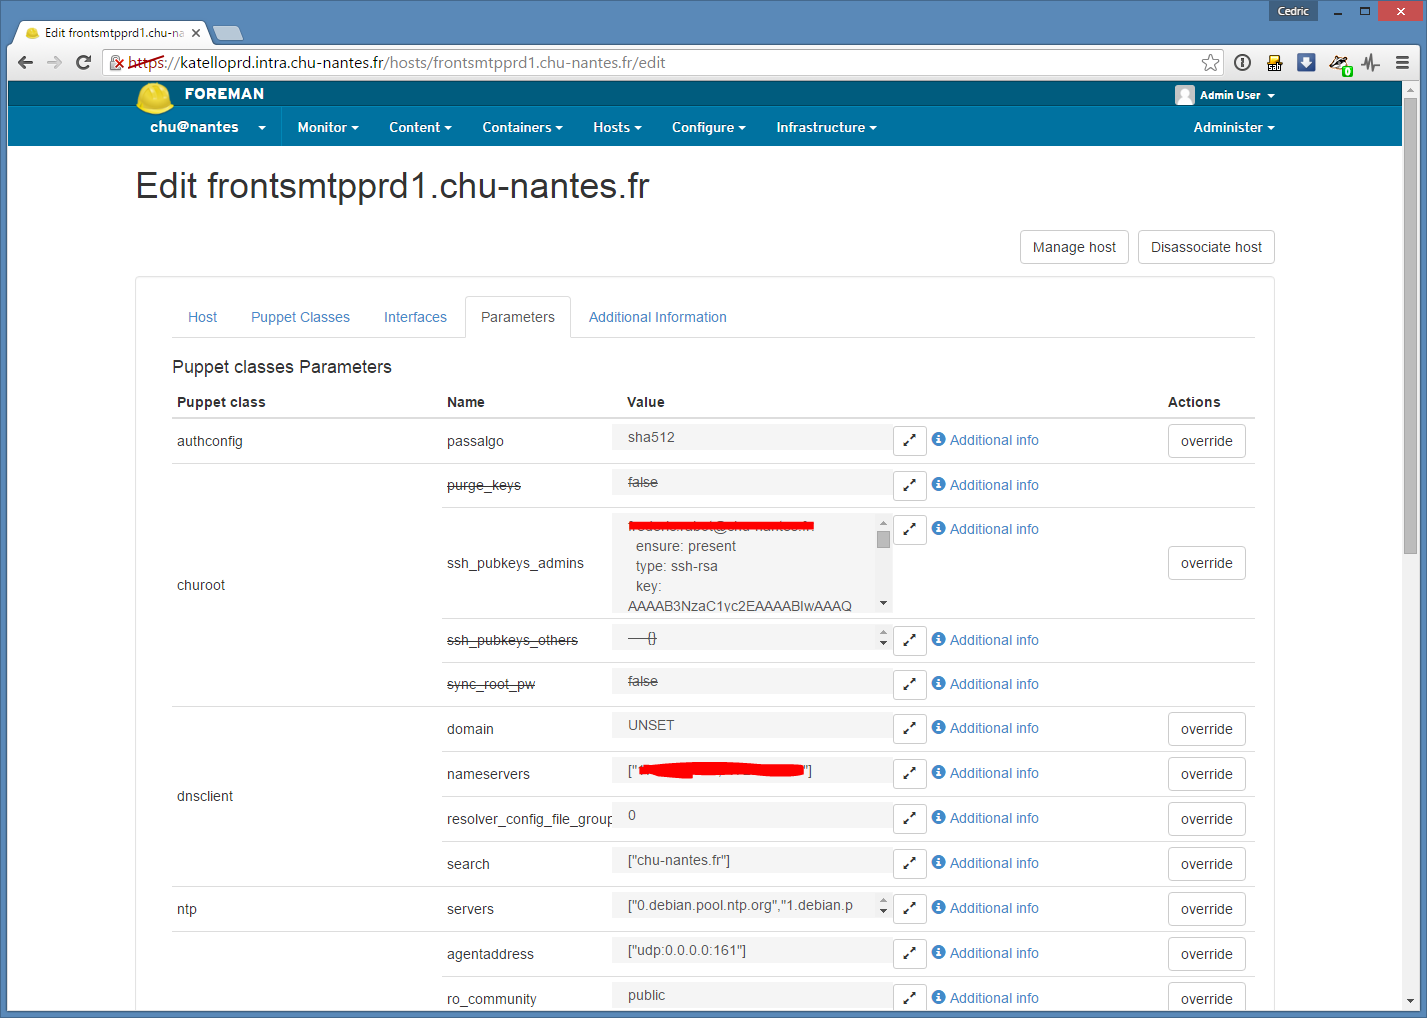1427x1018 pixels.
Task: Click the info icon beside the domain row
Action: coord(938,728)
